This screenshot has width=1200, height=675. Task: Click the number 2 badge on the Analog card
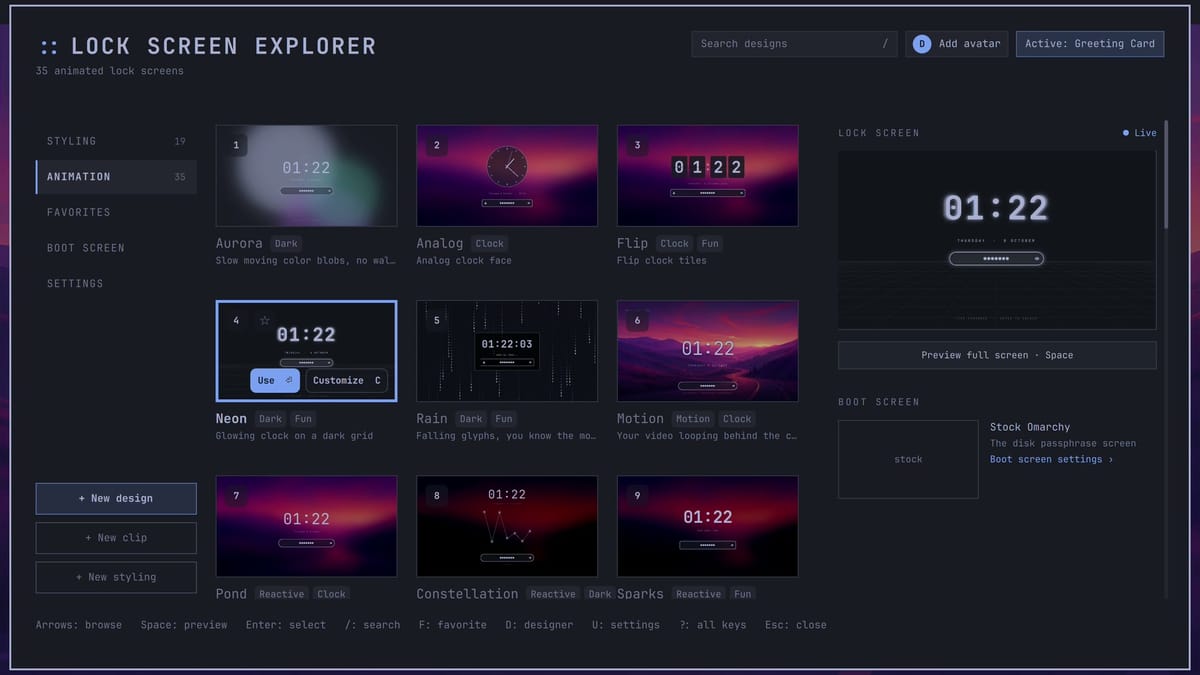point(437,145)
